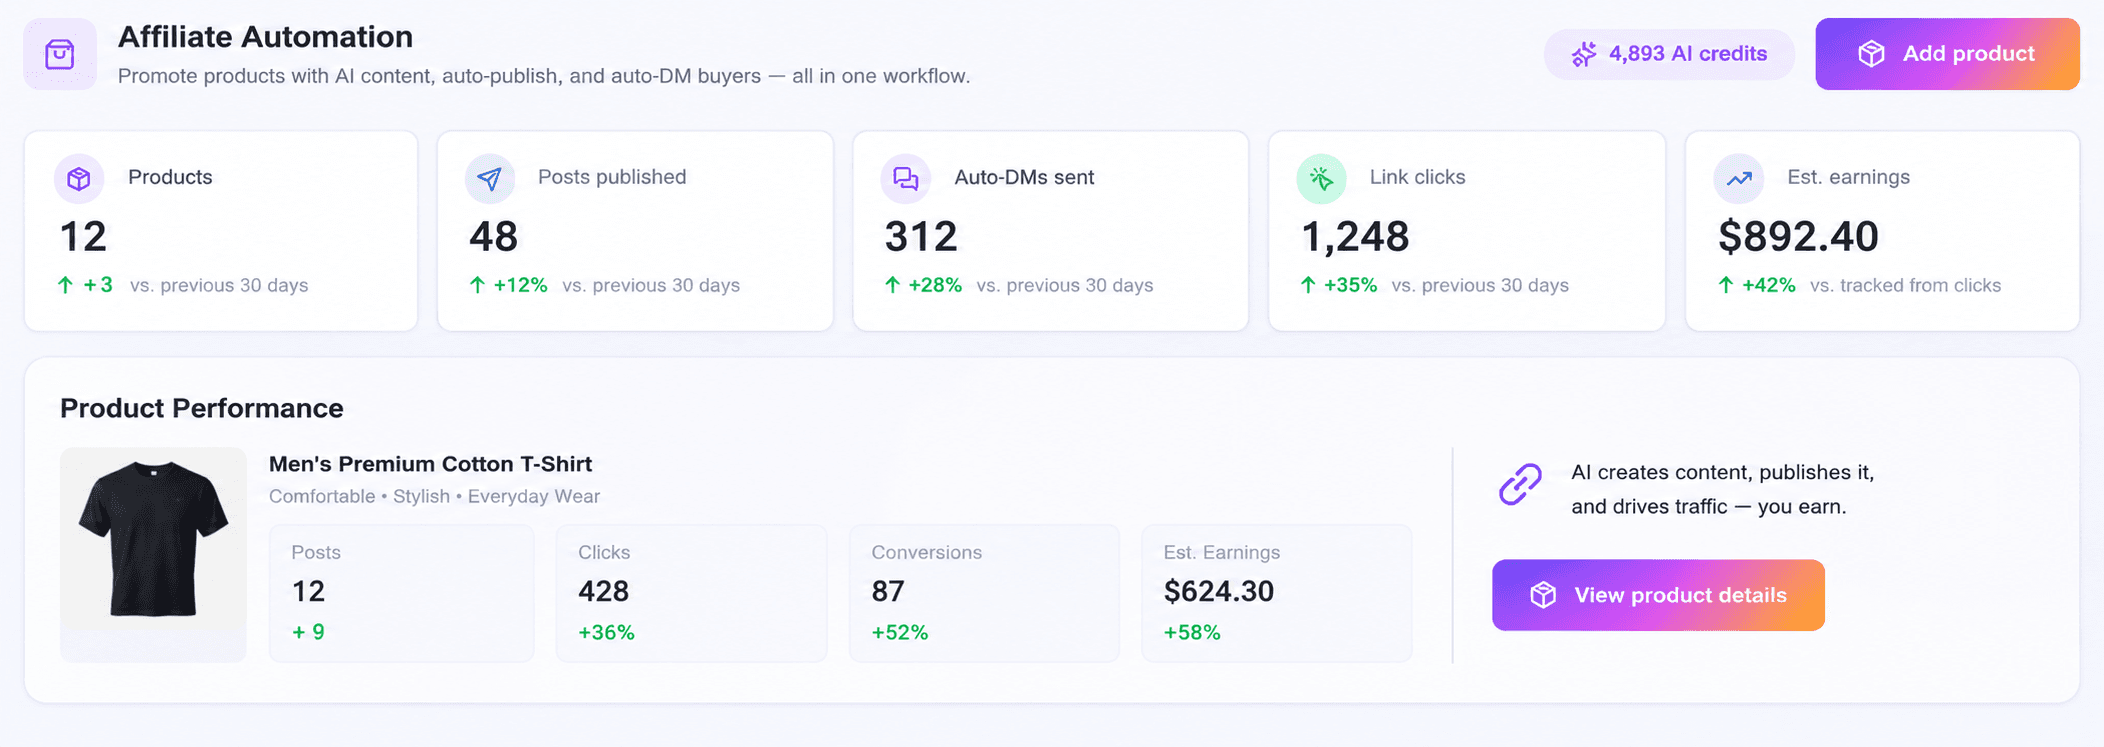Click the Auto-DMs sent label
This screenshot has height=747, width=2104.
1024,177
